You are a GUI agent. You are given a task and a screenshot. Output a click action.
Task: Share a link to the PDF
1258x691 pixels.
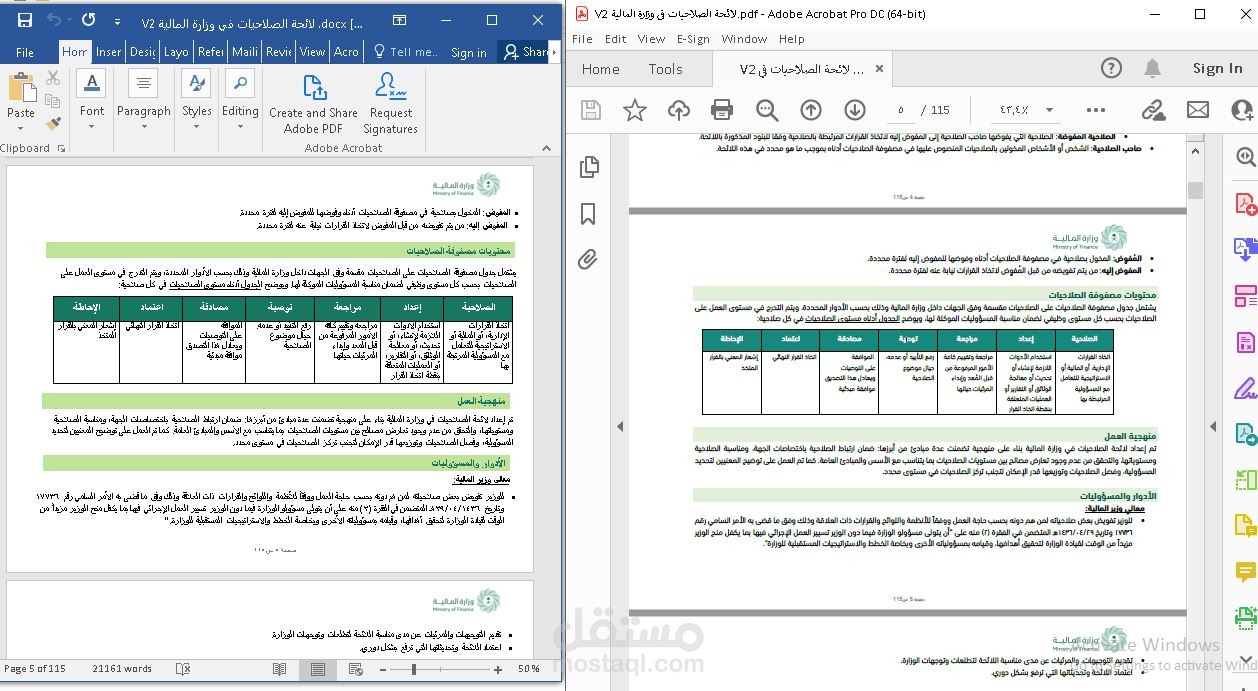[1153, 110]
